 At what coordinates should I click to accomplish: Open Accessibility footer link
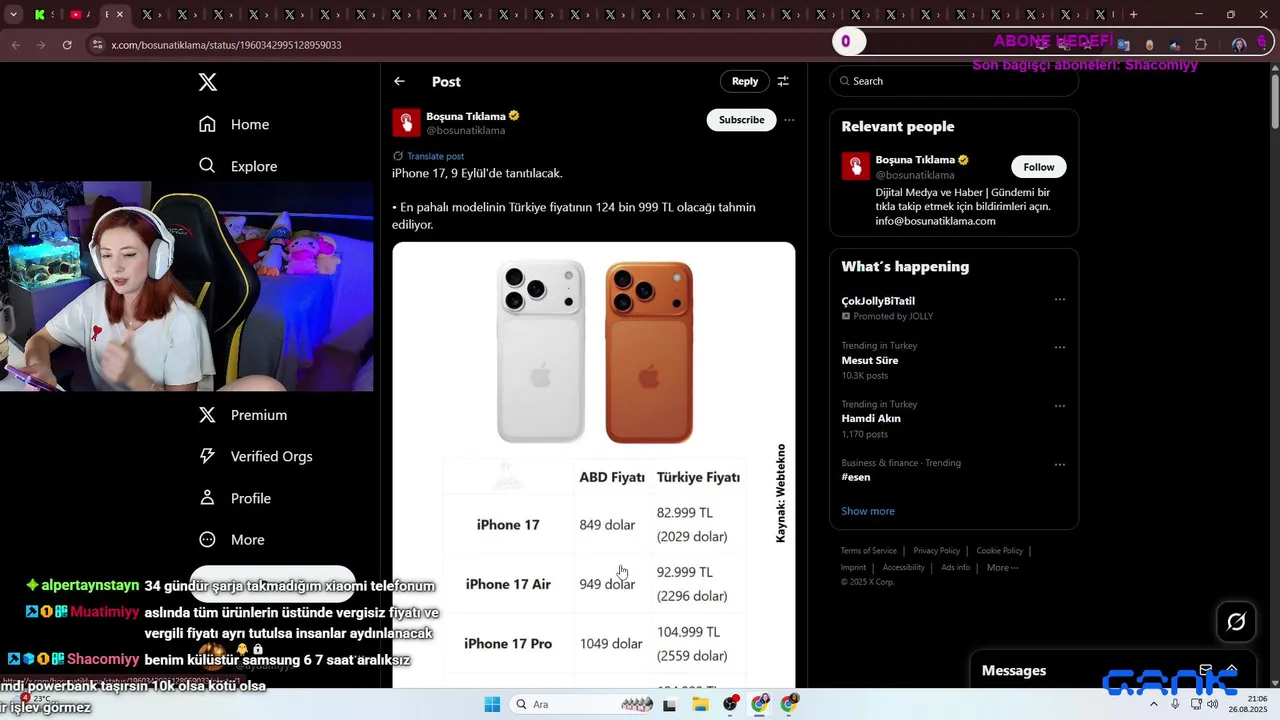click(903, 568)
